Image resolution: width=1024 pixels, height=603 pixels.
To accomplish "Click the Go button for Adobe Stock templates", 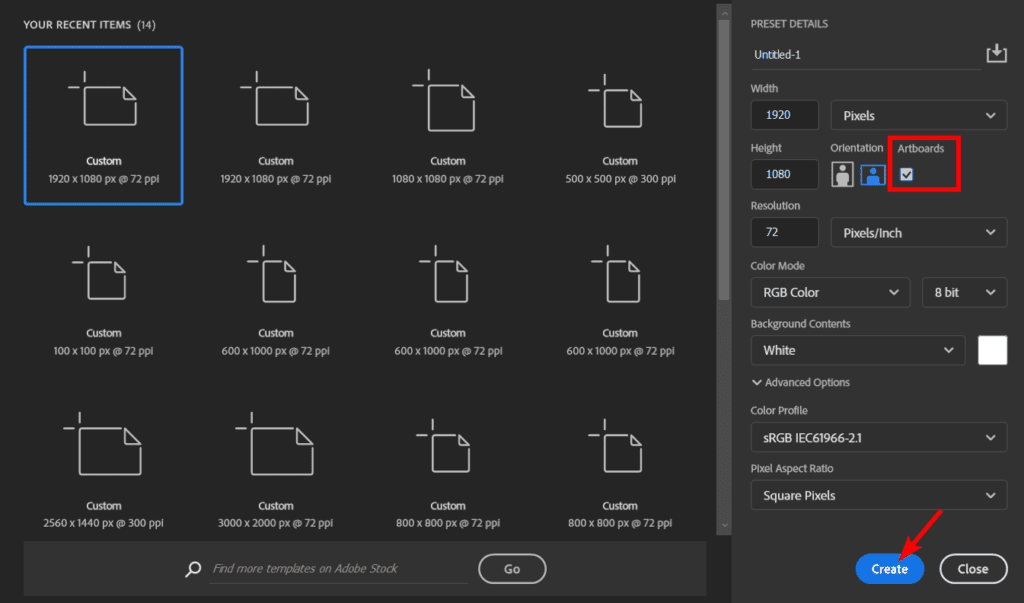I will pyautogui.click(x=512, y=568).
